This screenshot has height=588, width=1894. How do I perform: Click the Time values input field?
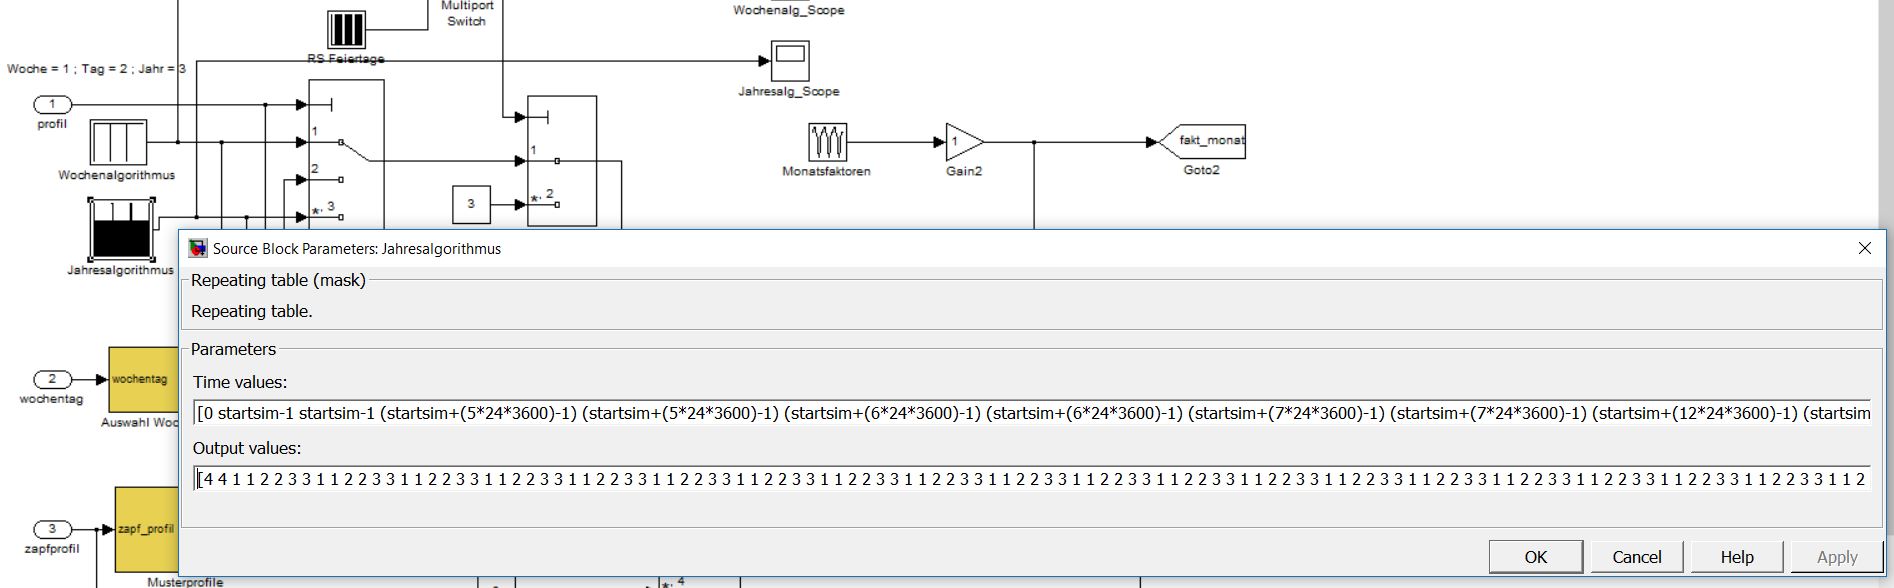pyautogui.click(x=1032, y=413)
